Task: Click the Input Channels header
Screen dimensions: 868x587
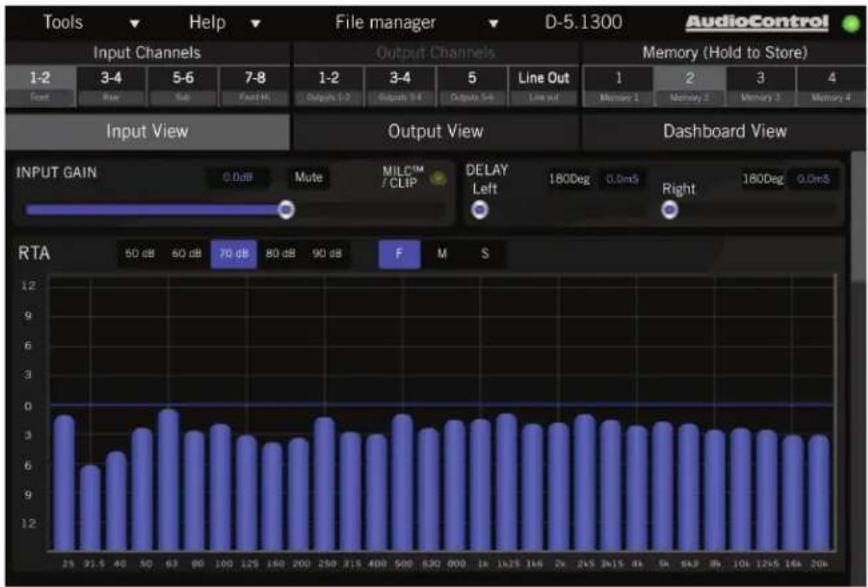Action: (147, 53)
